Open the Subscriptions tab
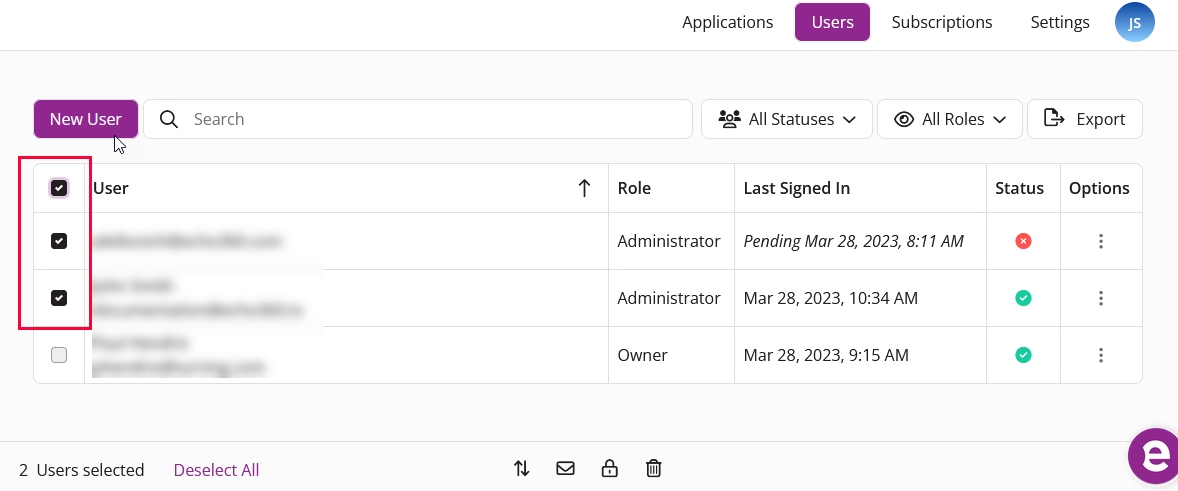Image resolution: width=1178 pixels, height=491 pixels. click(941, 23)
